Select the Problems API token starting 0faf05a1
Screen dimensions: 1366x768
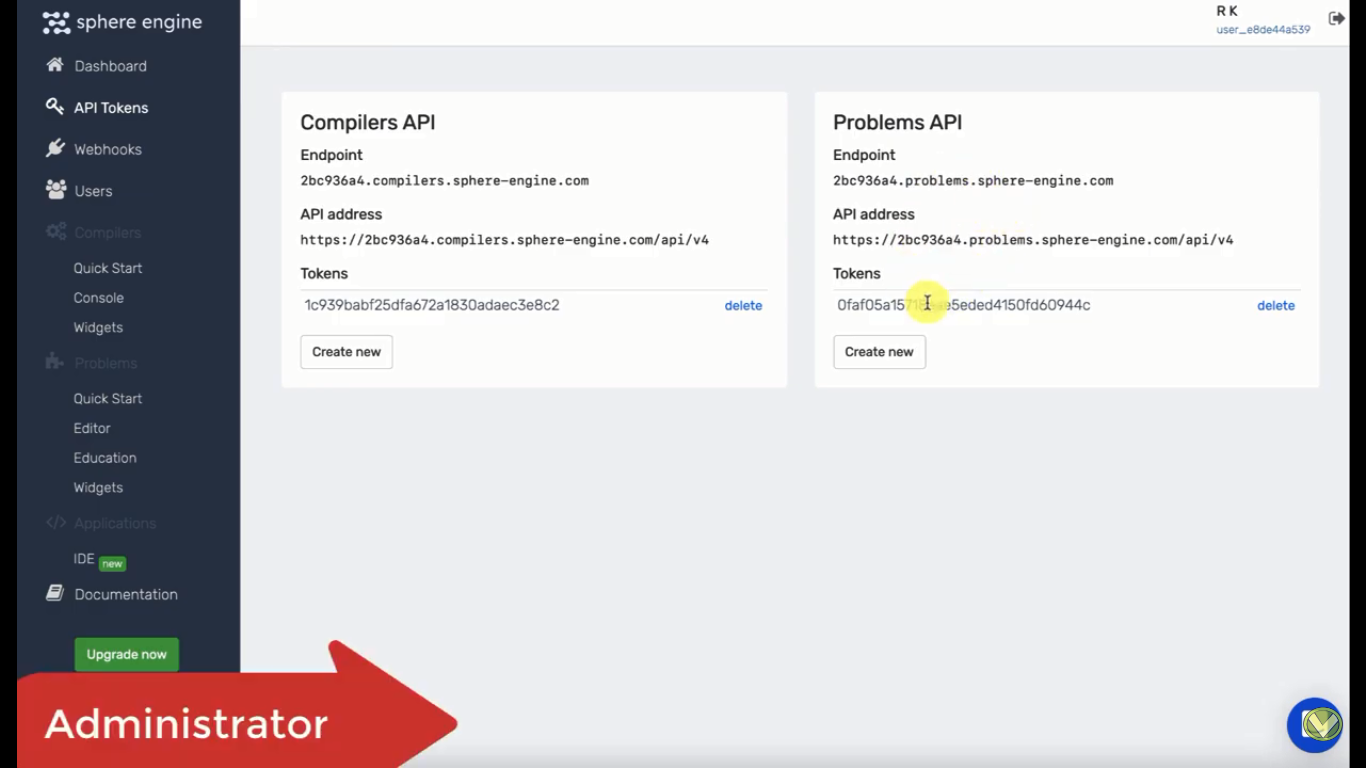coord(964,305)
